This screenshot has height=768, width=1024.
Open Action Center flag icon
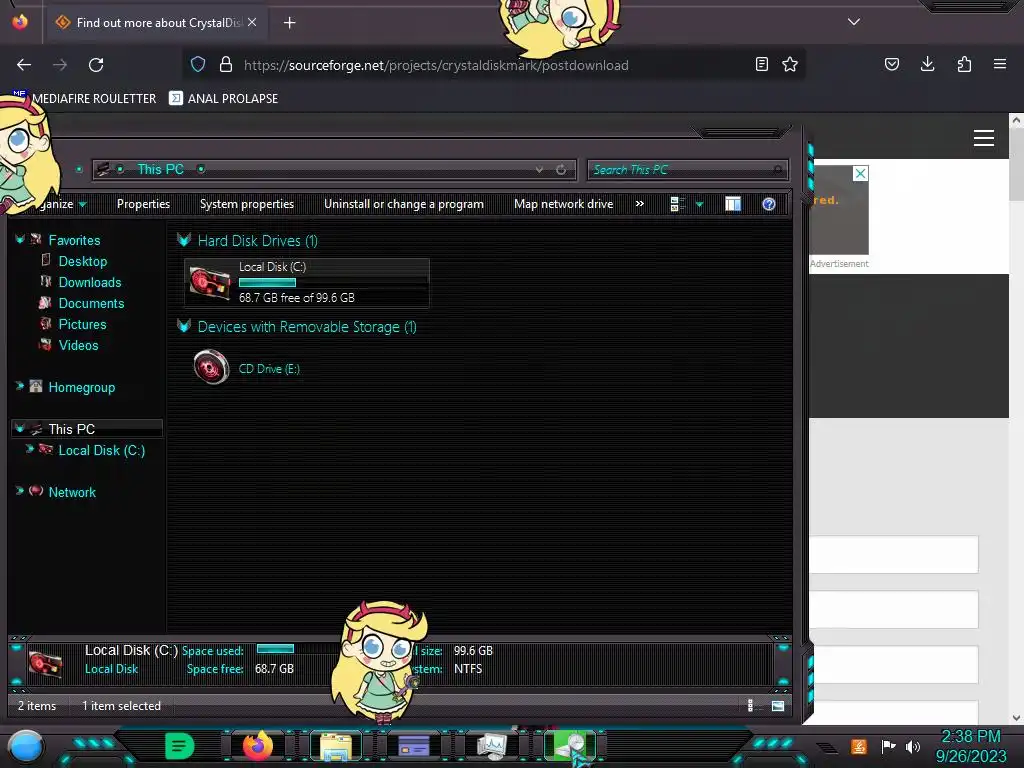(x=888, y=746)
